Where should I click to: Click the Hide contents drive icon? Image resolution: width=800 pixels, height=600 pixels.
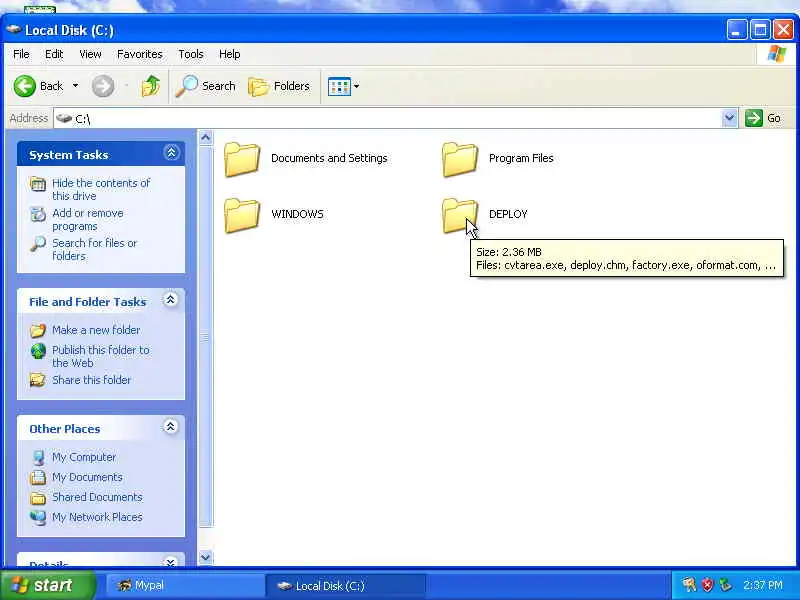pos(38,184)
